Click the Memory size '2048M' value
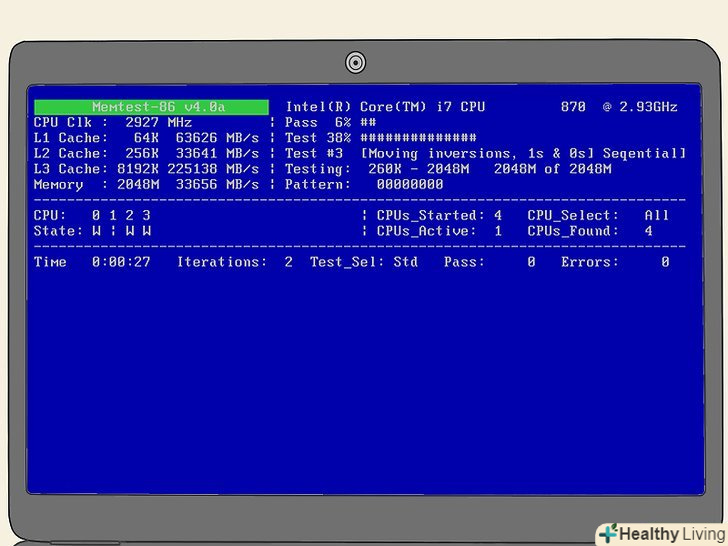 click(x=138, y=184)
